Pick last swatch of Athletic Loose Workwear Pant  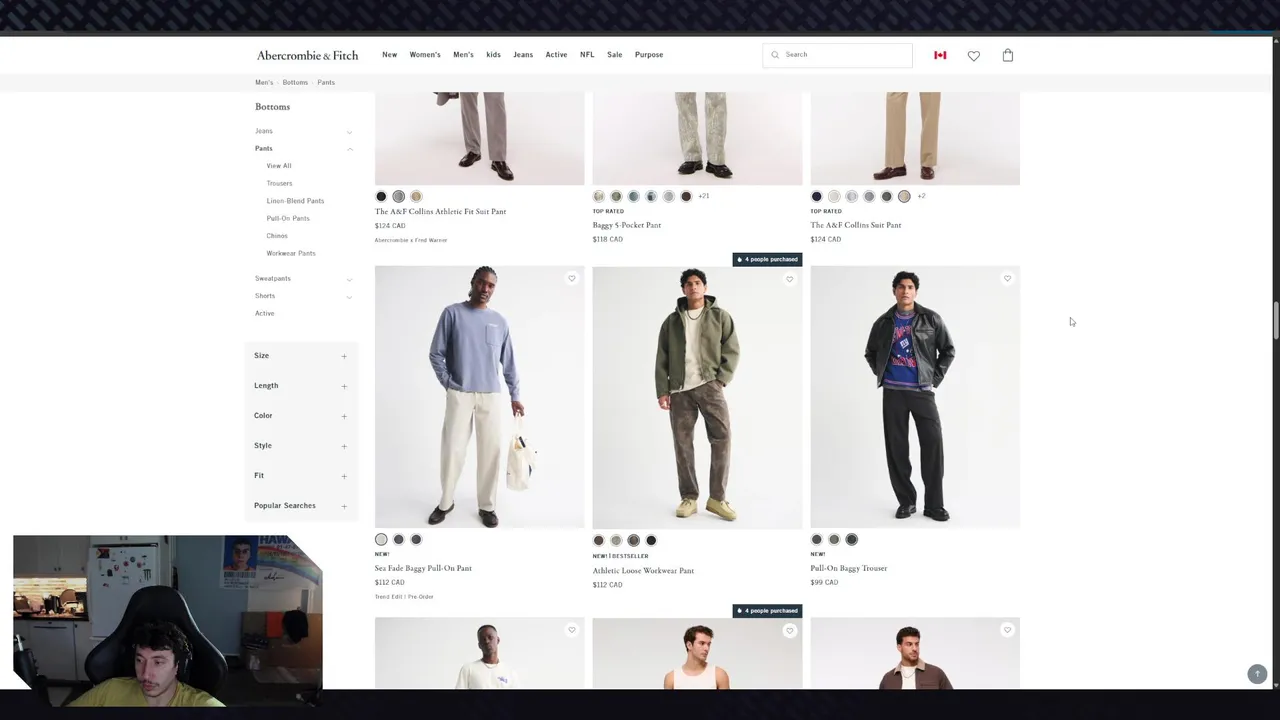651,540
